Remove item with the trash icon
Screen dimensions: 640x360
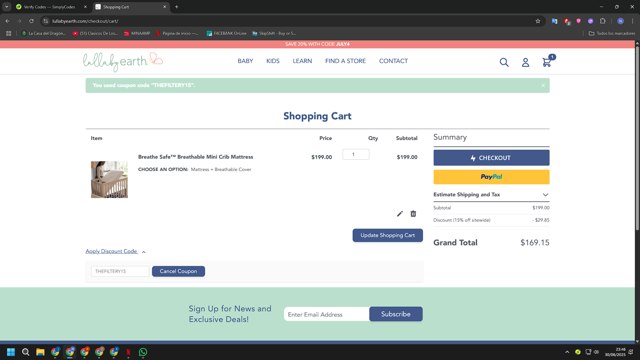click(x=413, y=213)
